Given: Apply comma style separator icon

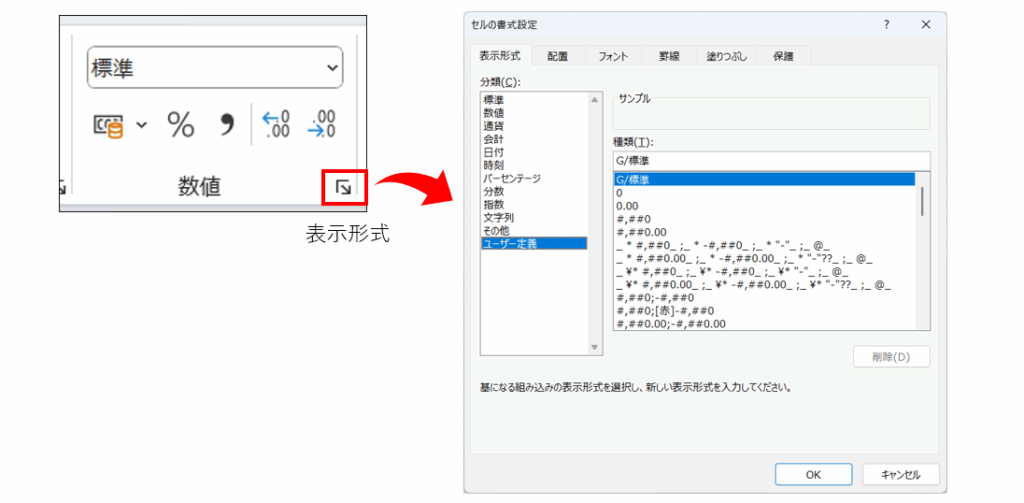Looking at the screenshot, I should click(x=226, y=125).
